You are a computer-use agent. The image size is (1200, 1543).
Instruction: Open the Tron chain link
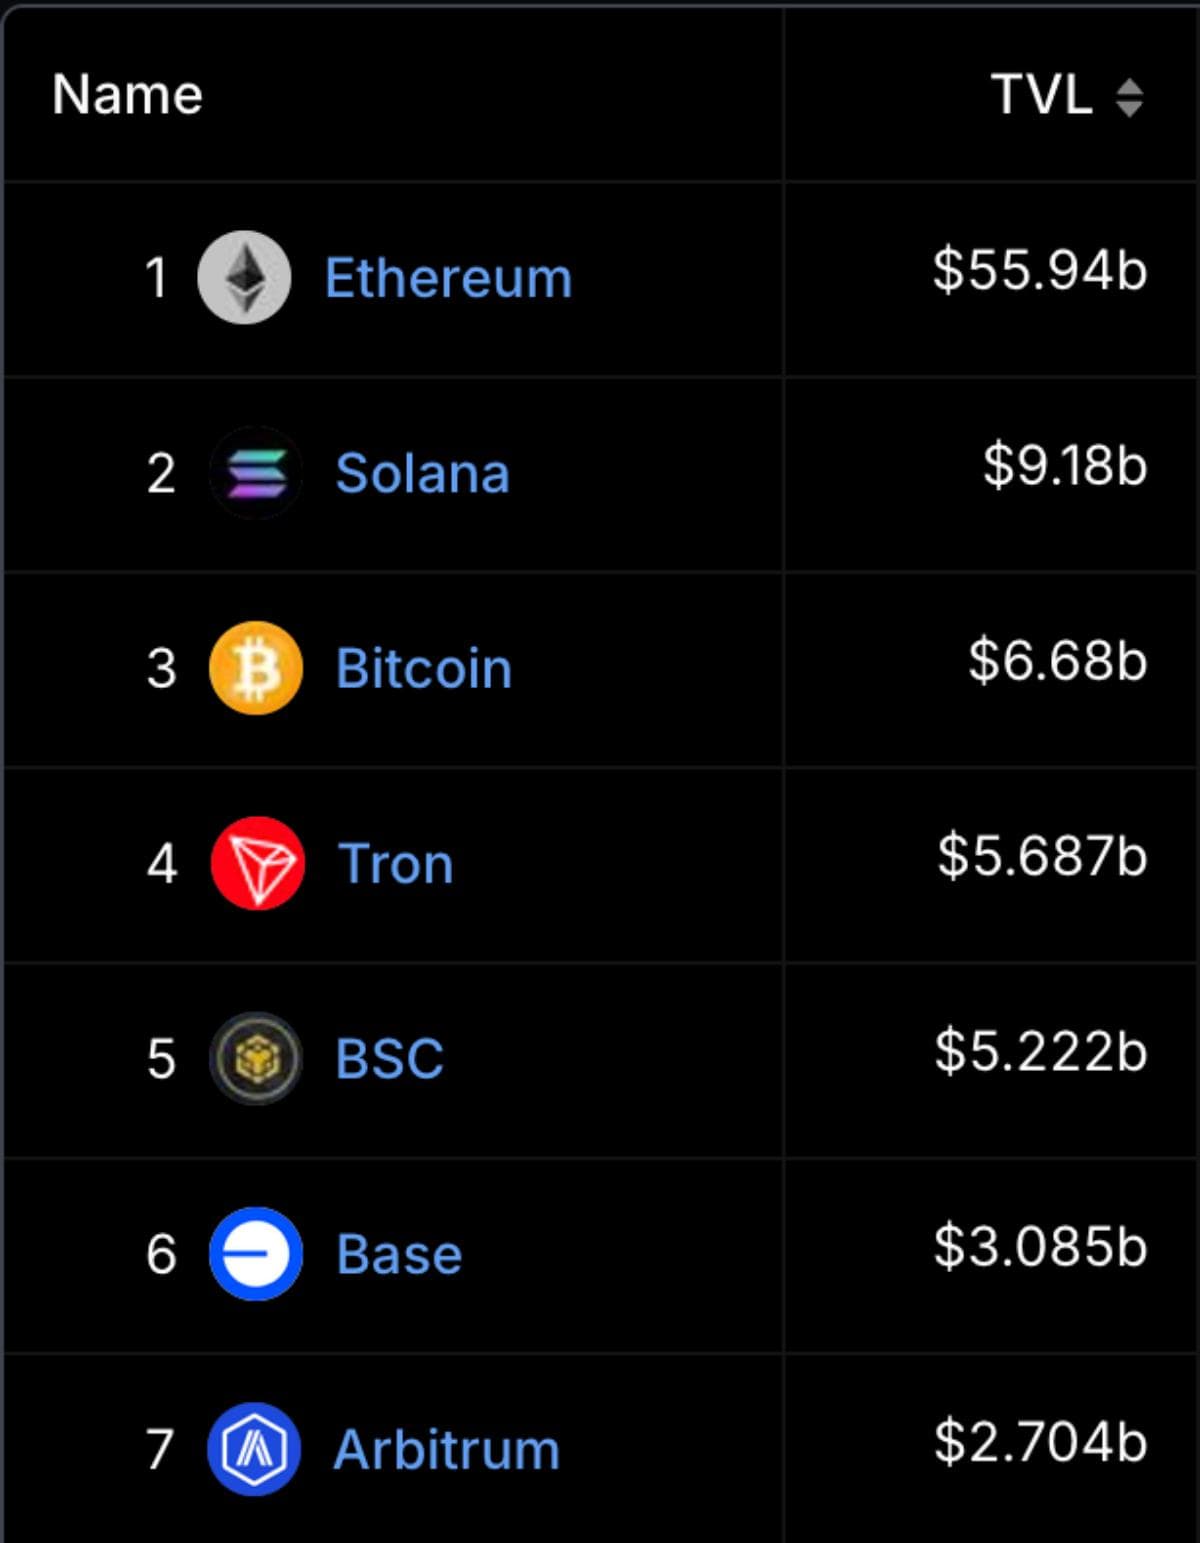click(396, 864)
